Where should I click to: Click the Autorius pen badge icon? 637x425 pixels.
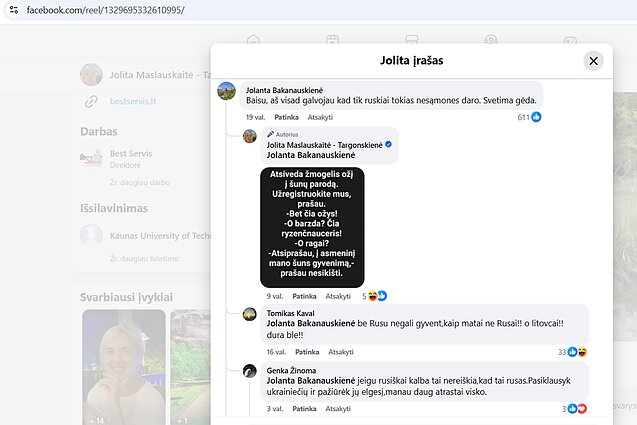pos(270,134)
